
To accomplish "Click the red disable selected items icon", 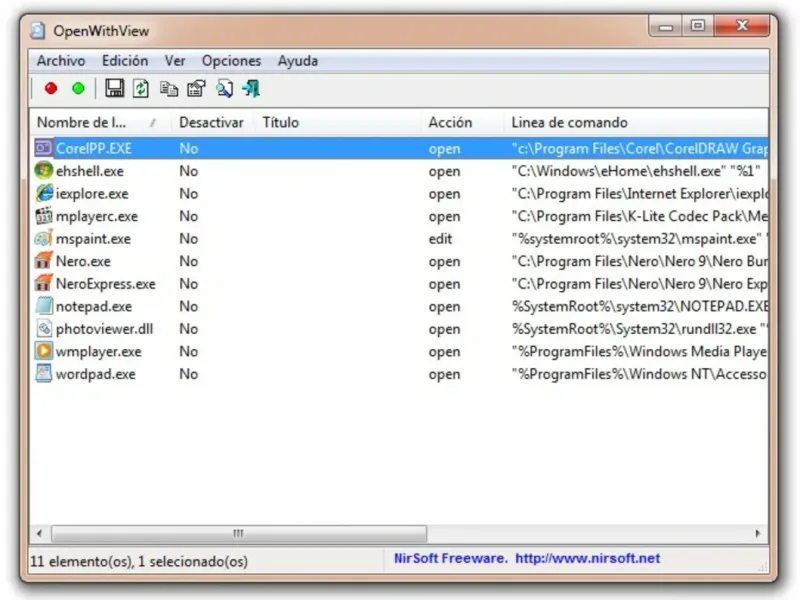I will click(x=51, y=89).
